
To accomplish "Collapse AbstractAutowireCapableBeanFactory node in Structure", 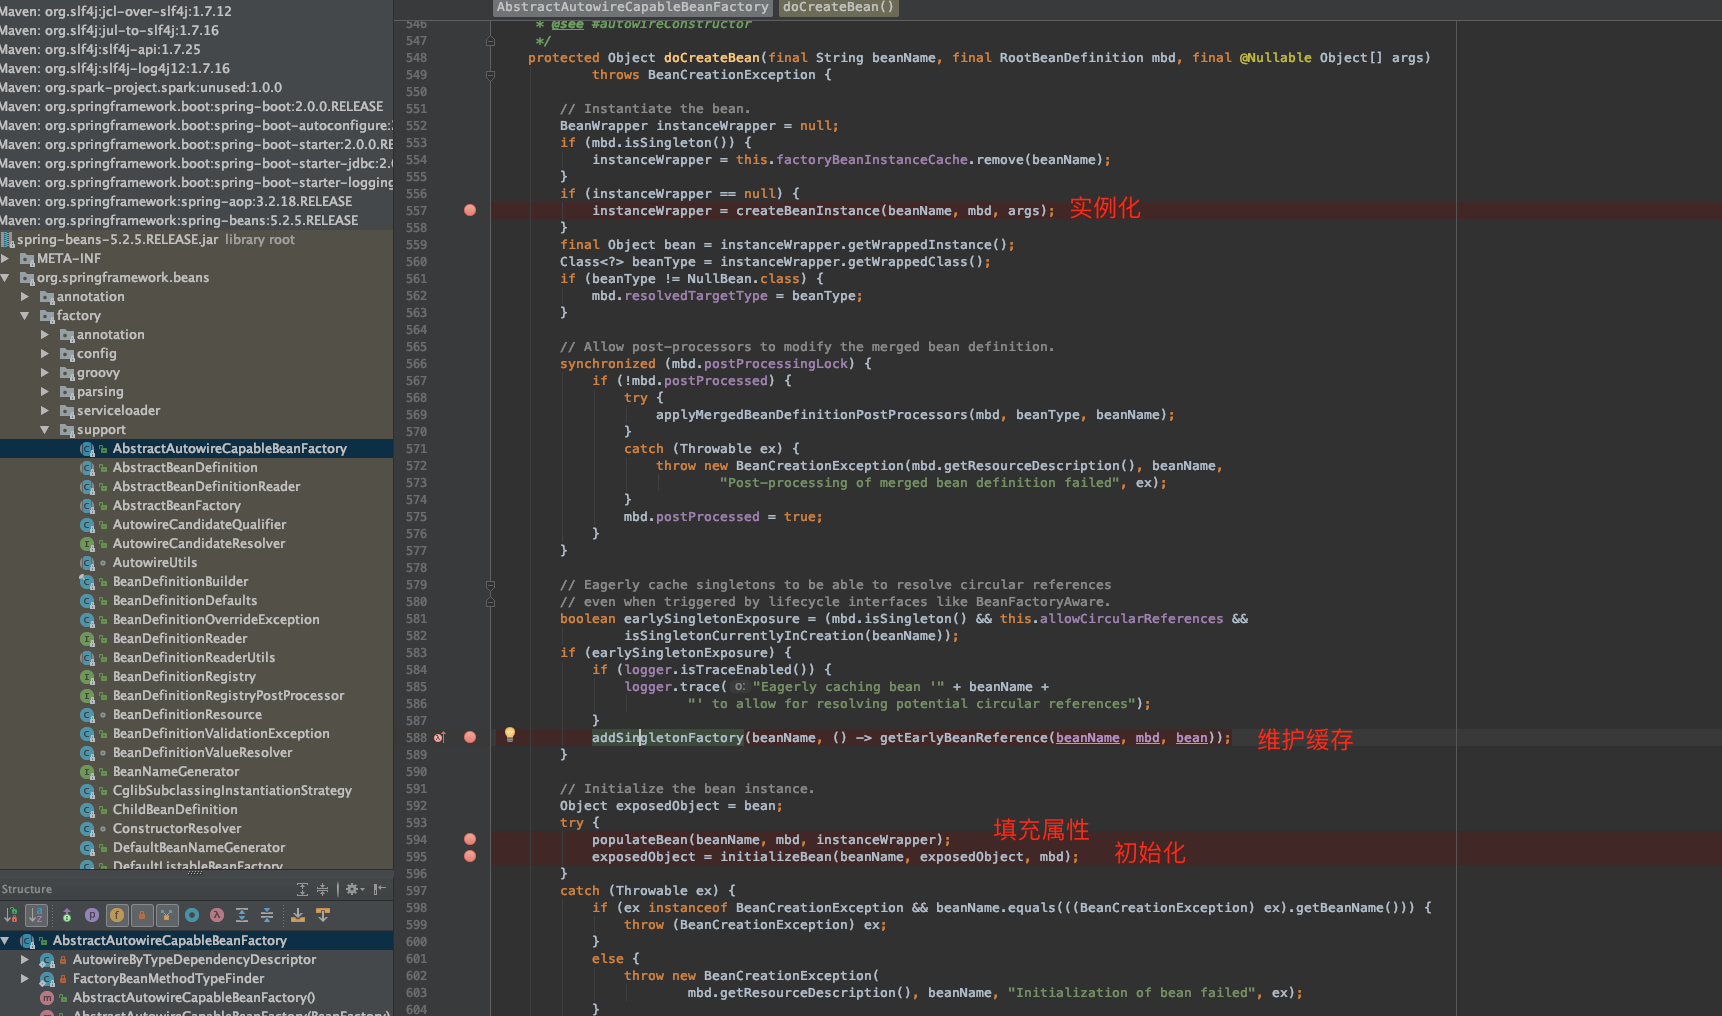I will [5, 940].
